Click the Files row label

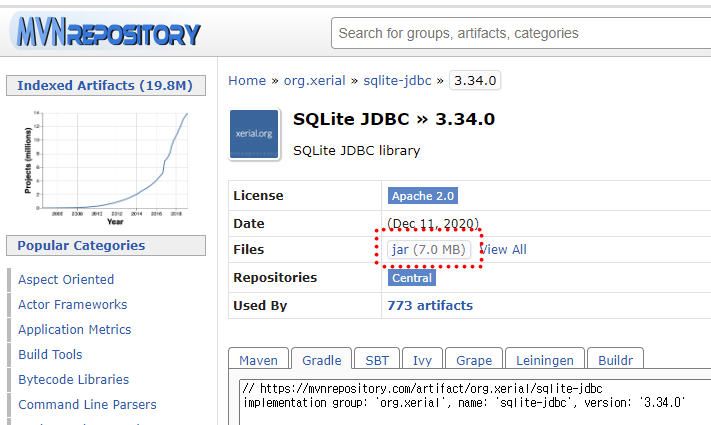[x=248, y=249]
